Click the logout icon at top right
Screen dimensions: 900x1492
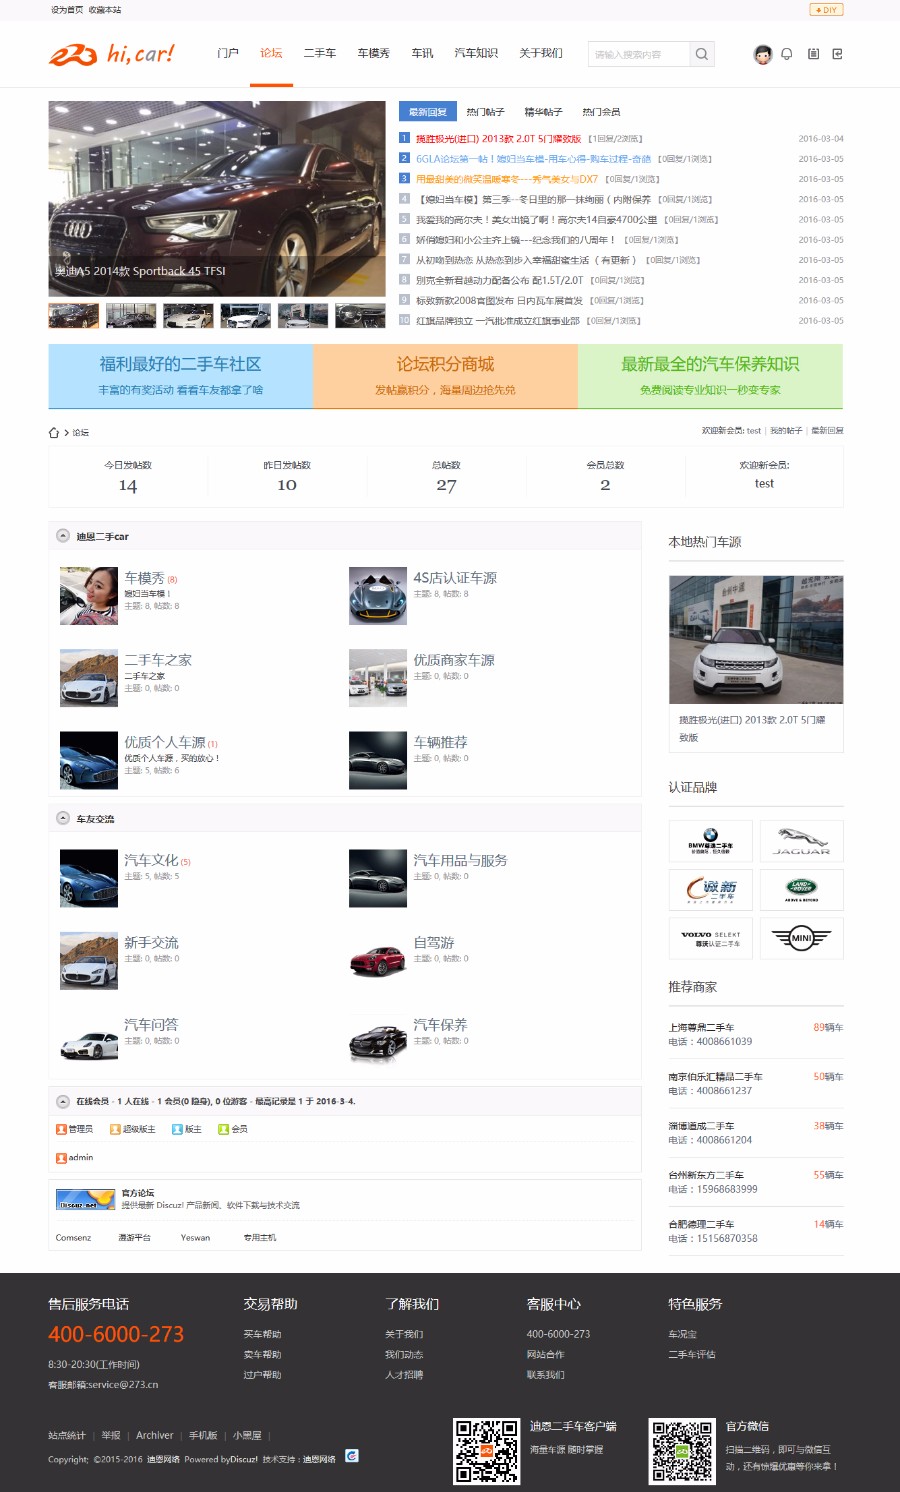837,54
